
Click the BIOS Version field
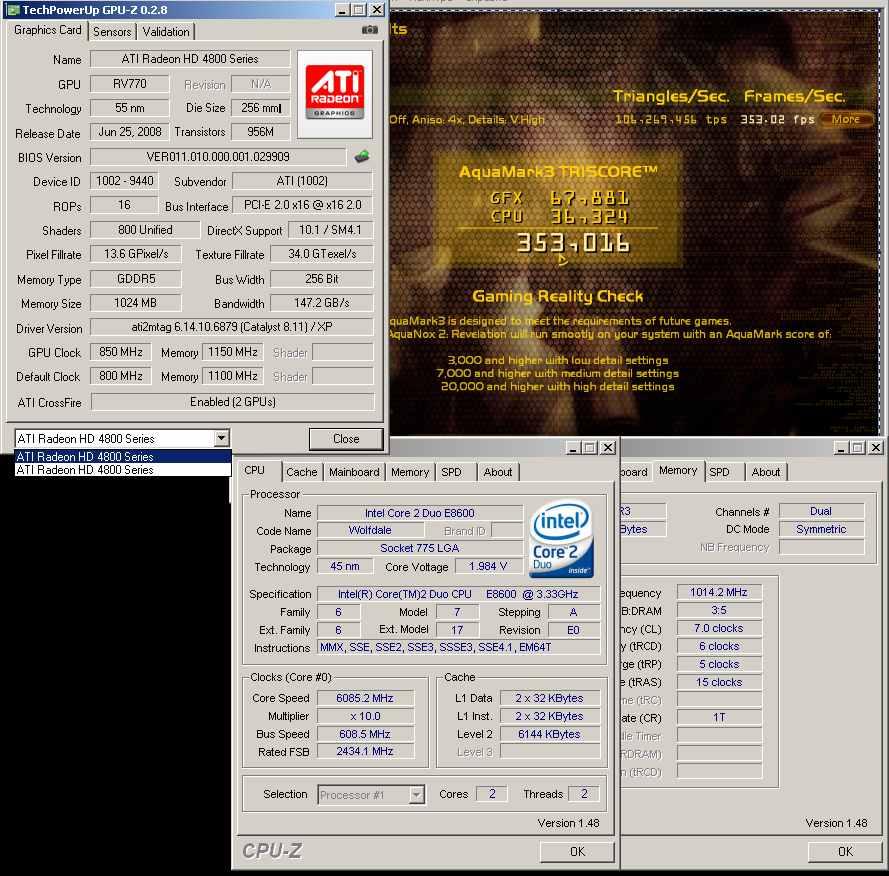point(218,156)
